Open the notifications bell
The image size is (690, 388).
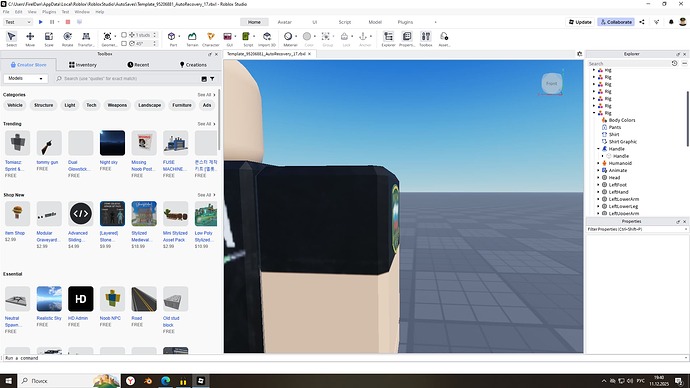click(671, 22)
